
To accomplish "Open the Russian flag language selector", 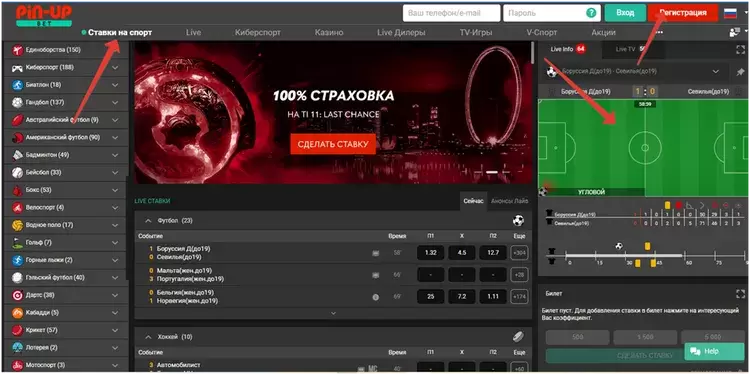I will (x=730, y=13).
